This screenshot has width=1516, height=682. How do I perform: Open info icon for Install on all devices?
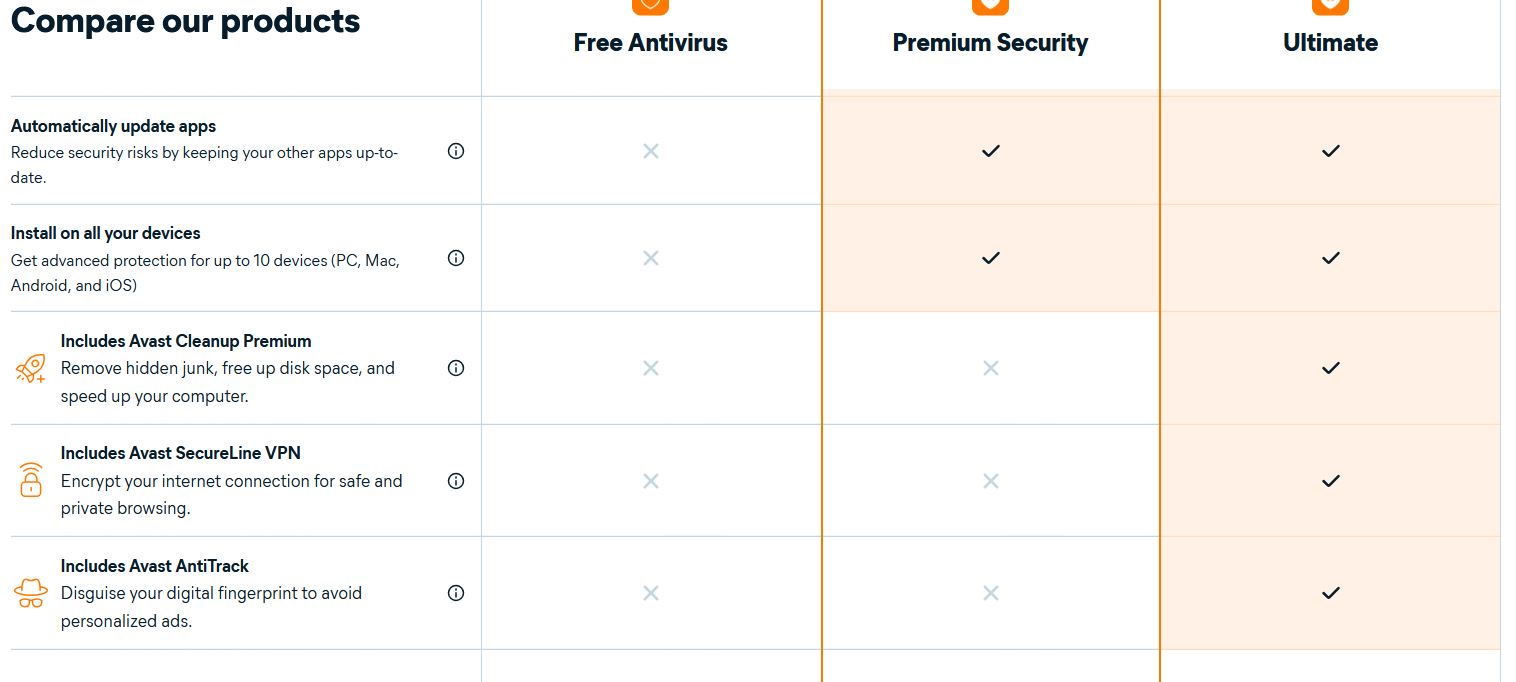456,258
